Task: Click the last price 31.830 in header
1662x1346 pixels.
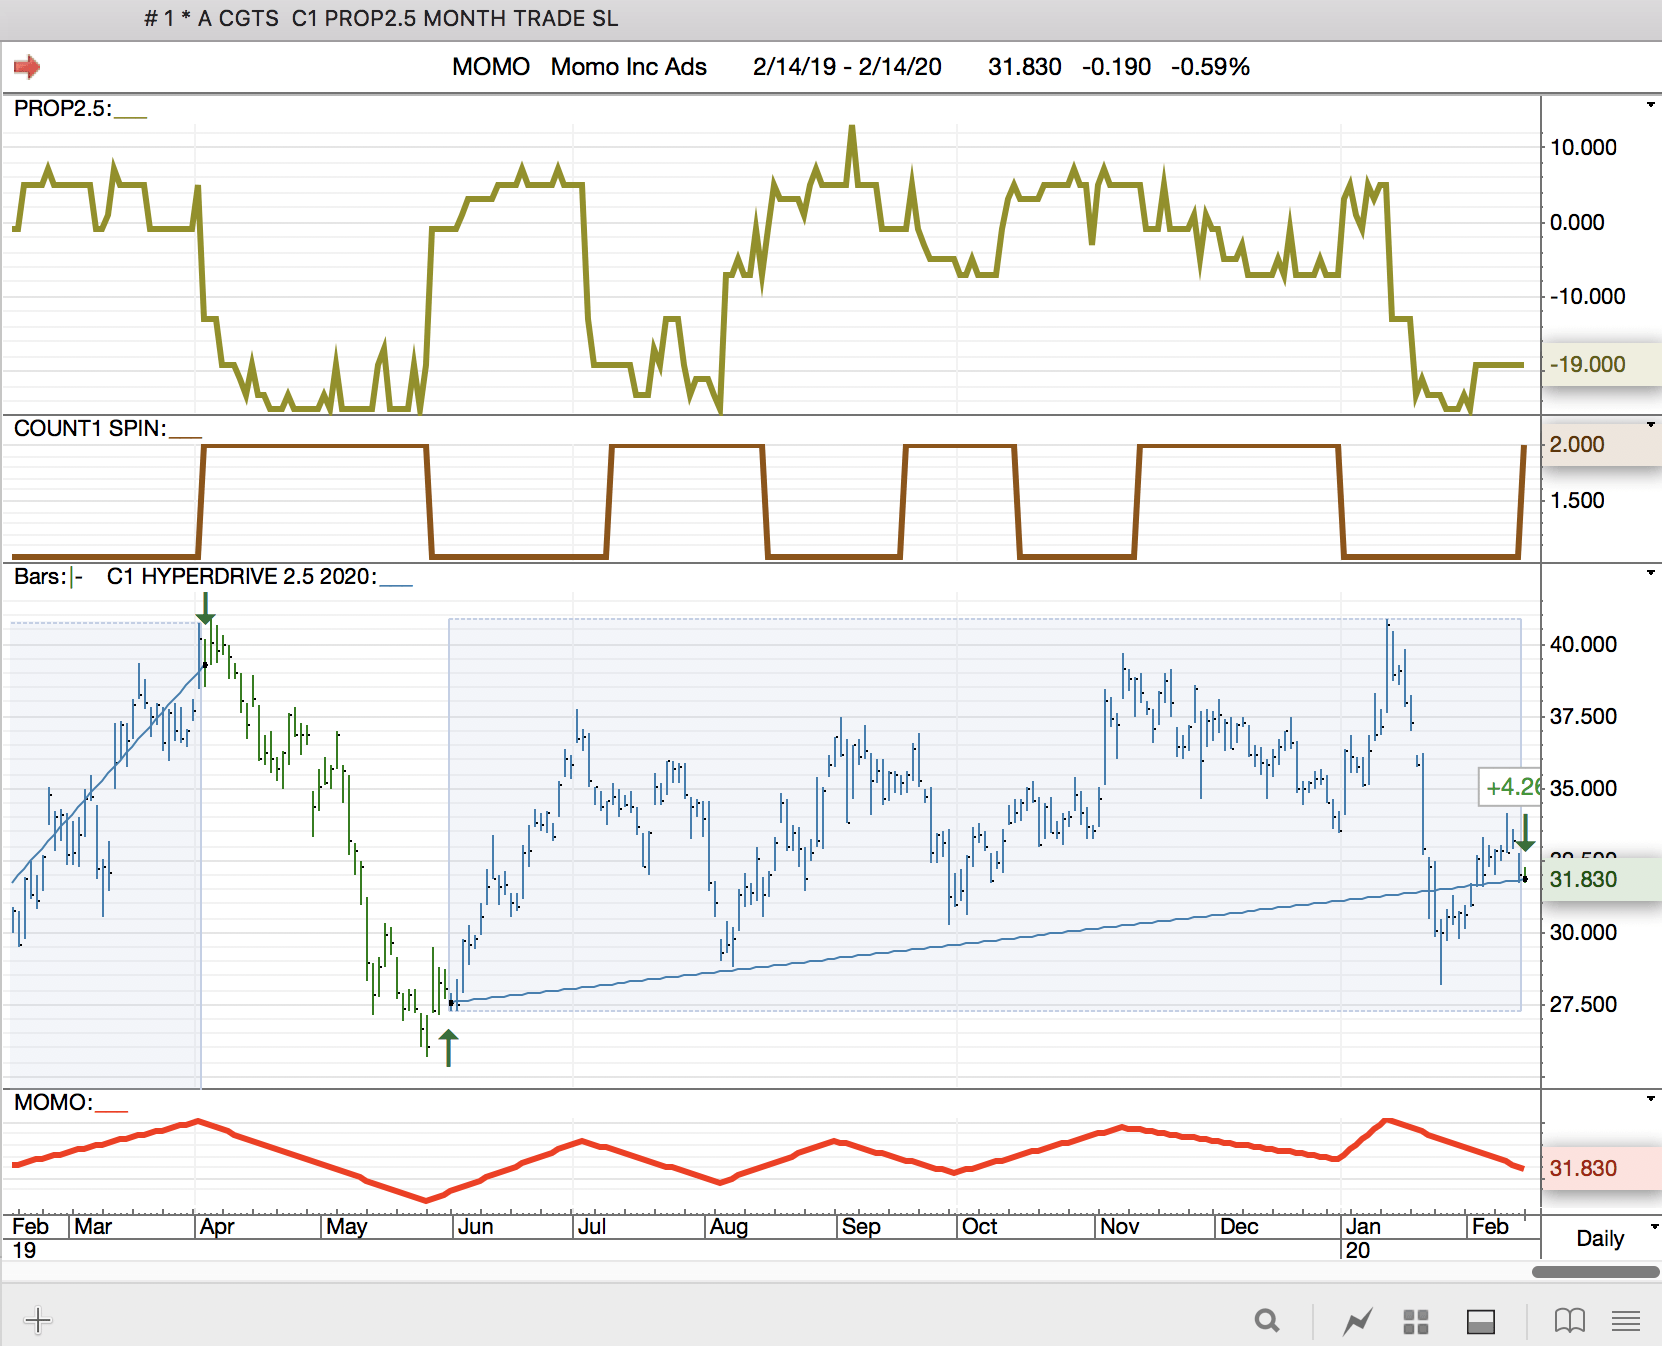Action: [1024, 67]
